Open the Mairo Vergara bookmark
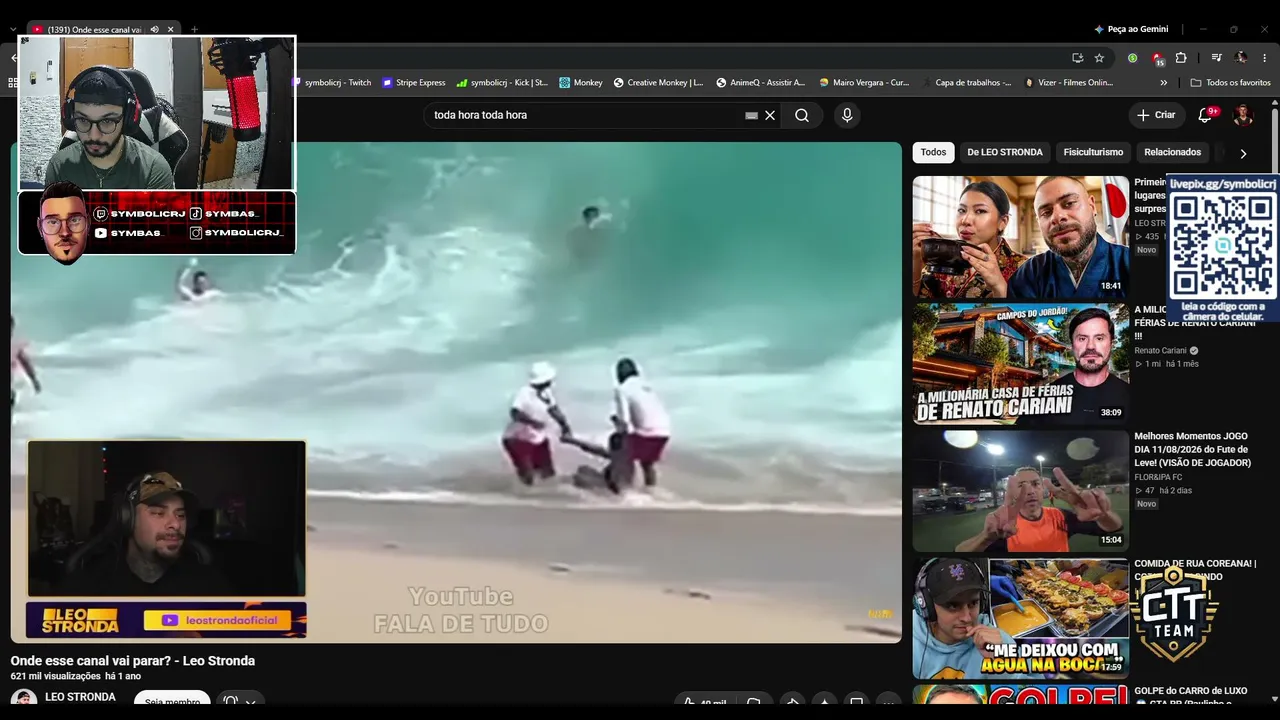The image size is (1280, 720). [864, 83]
